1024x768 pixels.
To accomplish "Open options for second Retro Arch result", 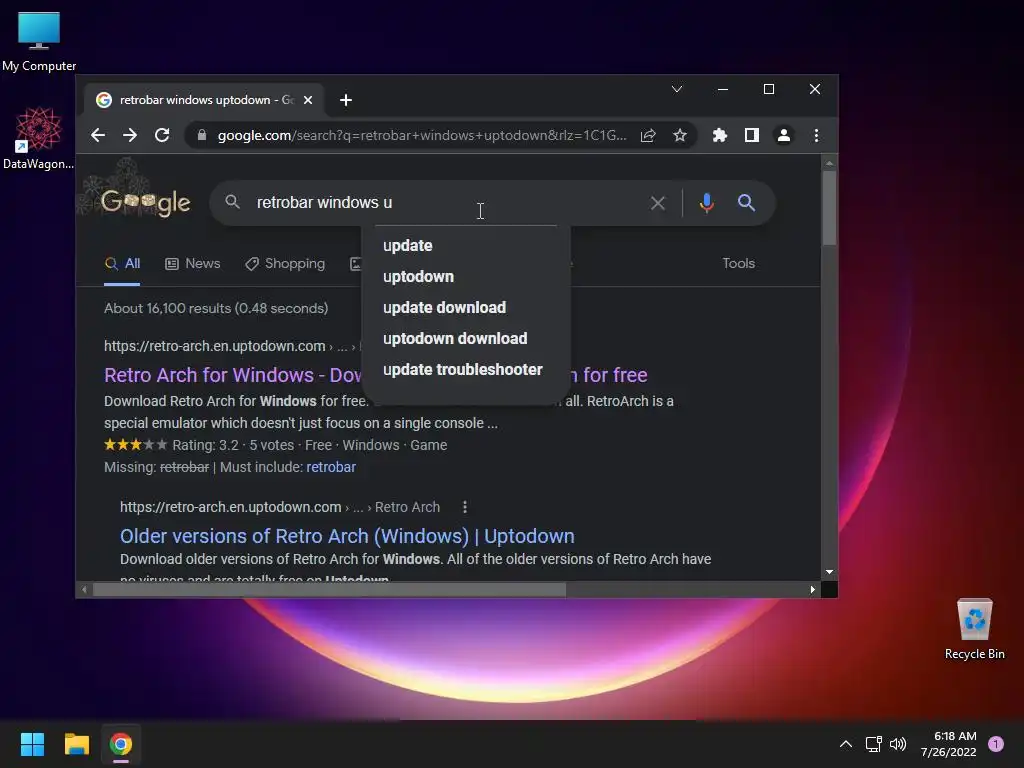I will pyautogui.click(x=465, y=507).
